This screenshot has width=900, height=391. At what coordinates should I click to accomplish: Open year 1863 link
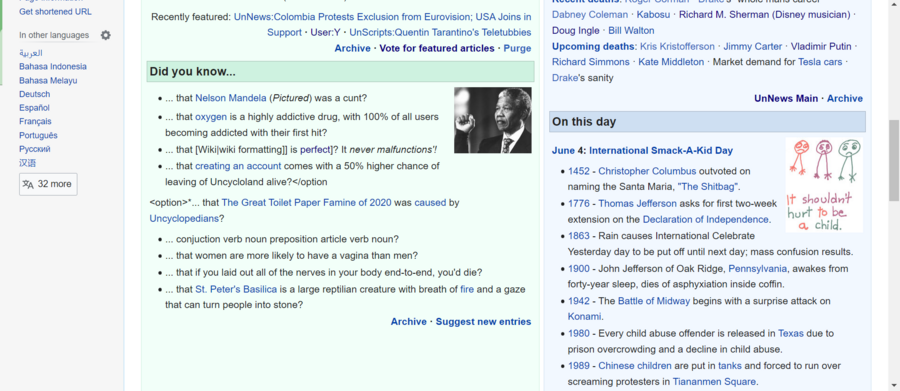point(579,235)
